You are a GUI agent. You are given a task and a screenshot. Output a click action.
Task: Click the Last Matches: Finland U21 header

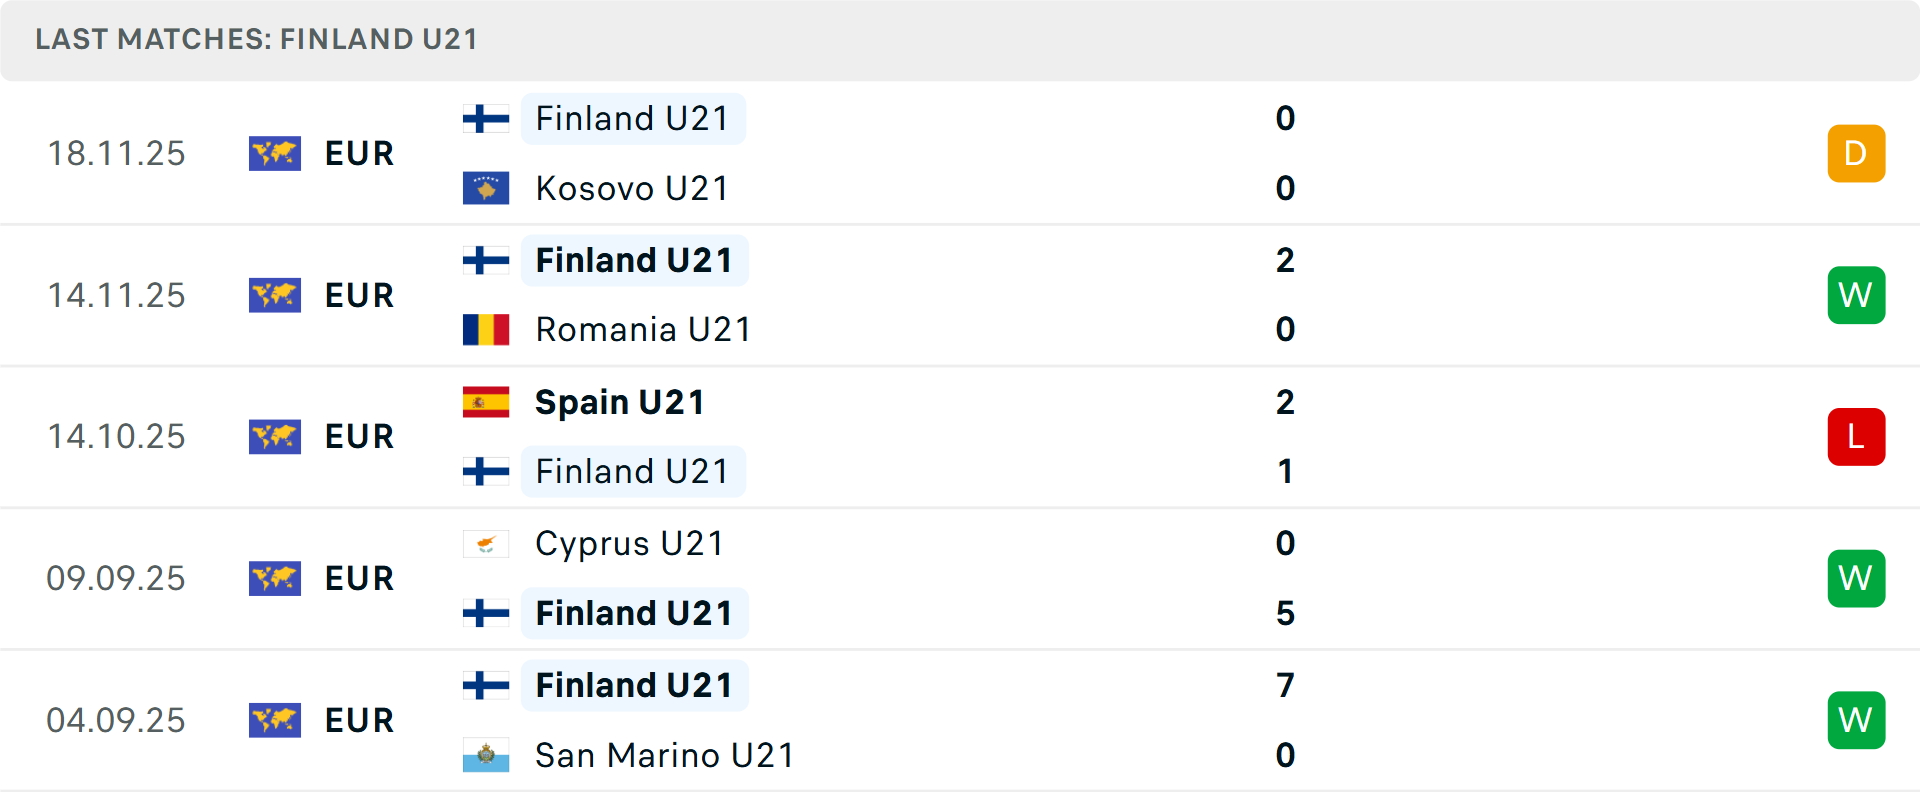(256, 39)
